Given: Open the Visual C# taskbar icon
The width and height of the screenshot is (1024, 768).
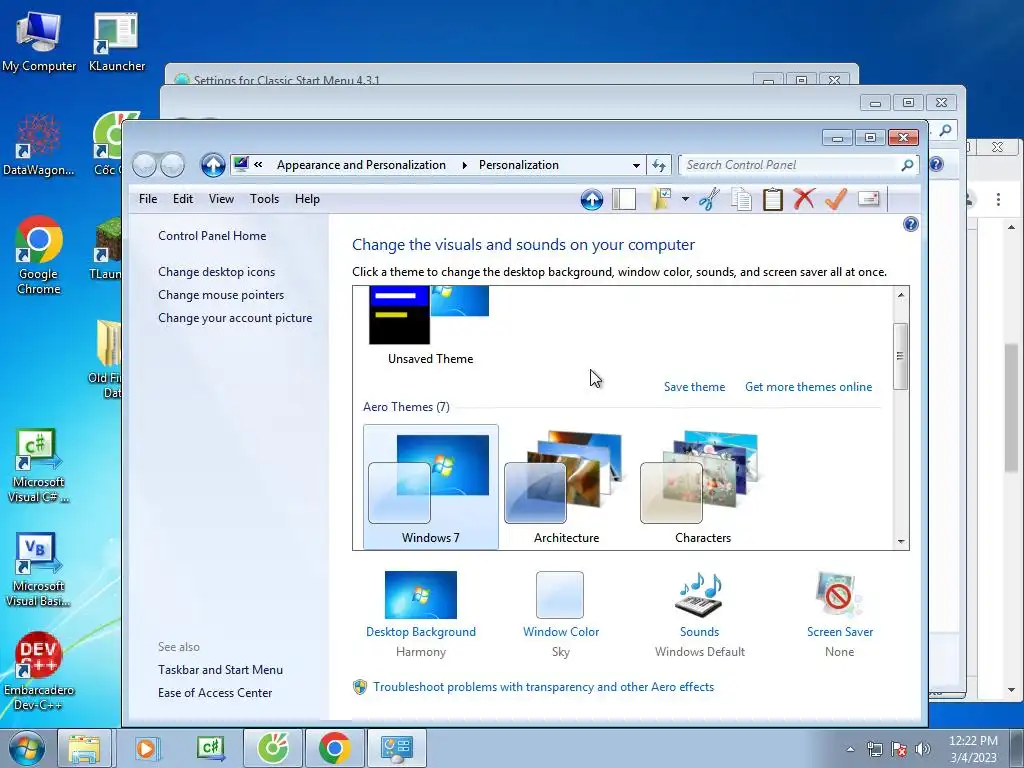Looking at the screenshot, I should [x=211, y=748].
